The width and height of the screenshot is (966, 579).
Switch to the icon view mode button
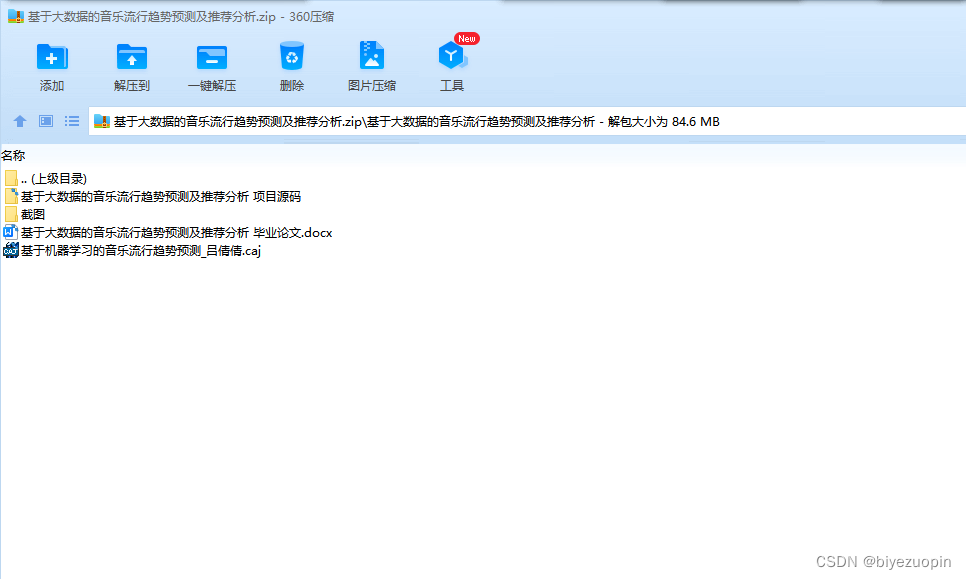46,121
